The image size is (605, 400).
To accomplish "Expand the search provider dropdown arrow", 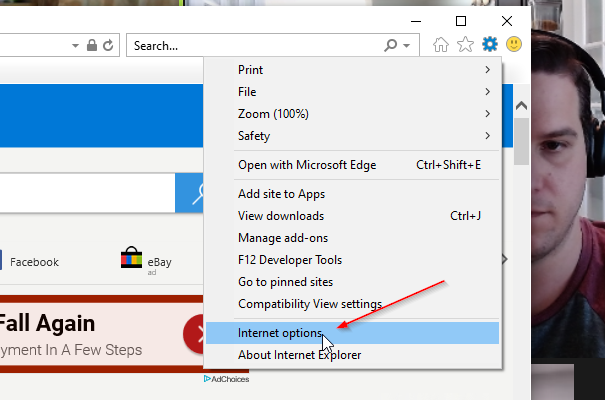I will [406, 46].
